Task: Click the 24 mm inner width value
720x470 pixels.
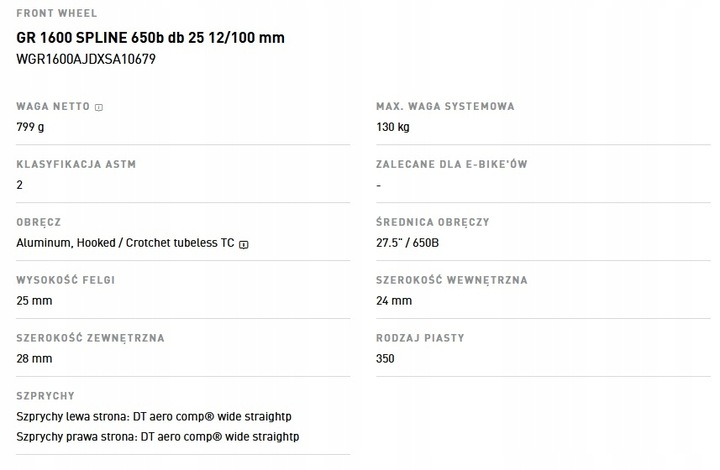Action: click(x=394, y=301)
